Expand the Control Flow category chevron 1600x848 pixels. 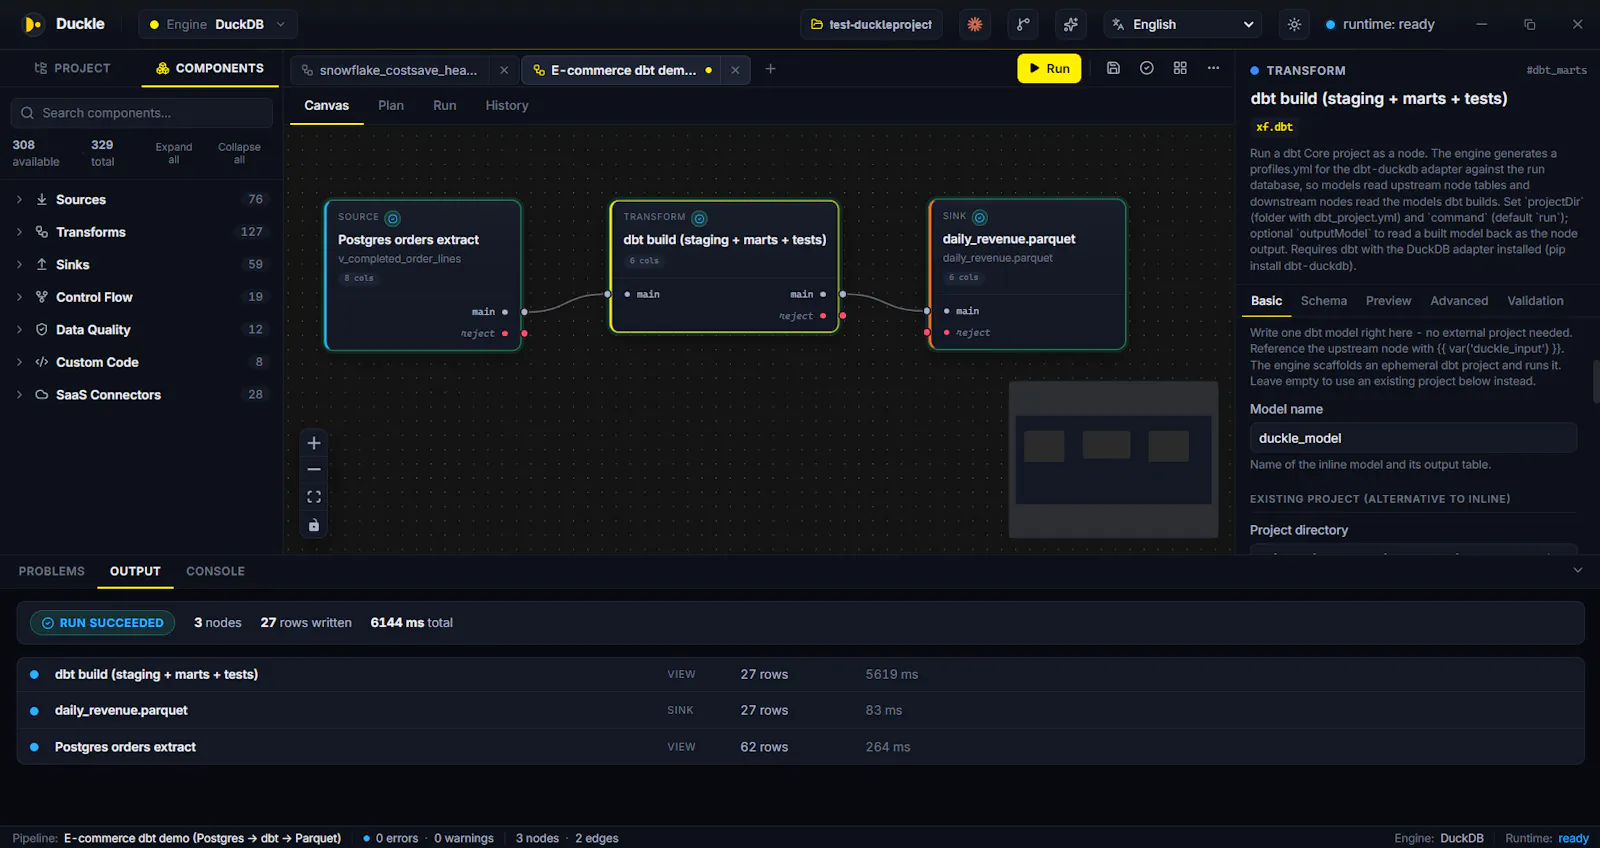click(19, 297)
